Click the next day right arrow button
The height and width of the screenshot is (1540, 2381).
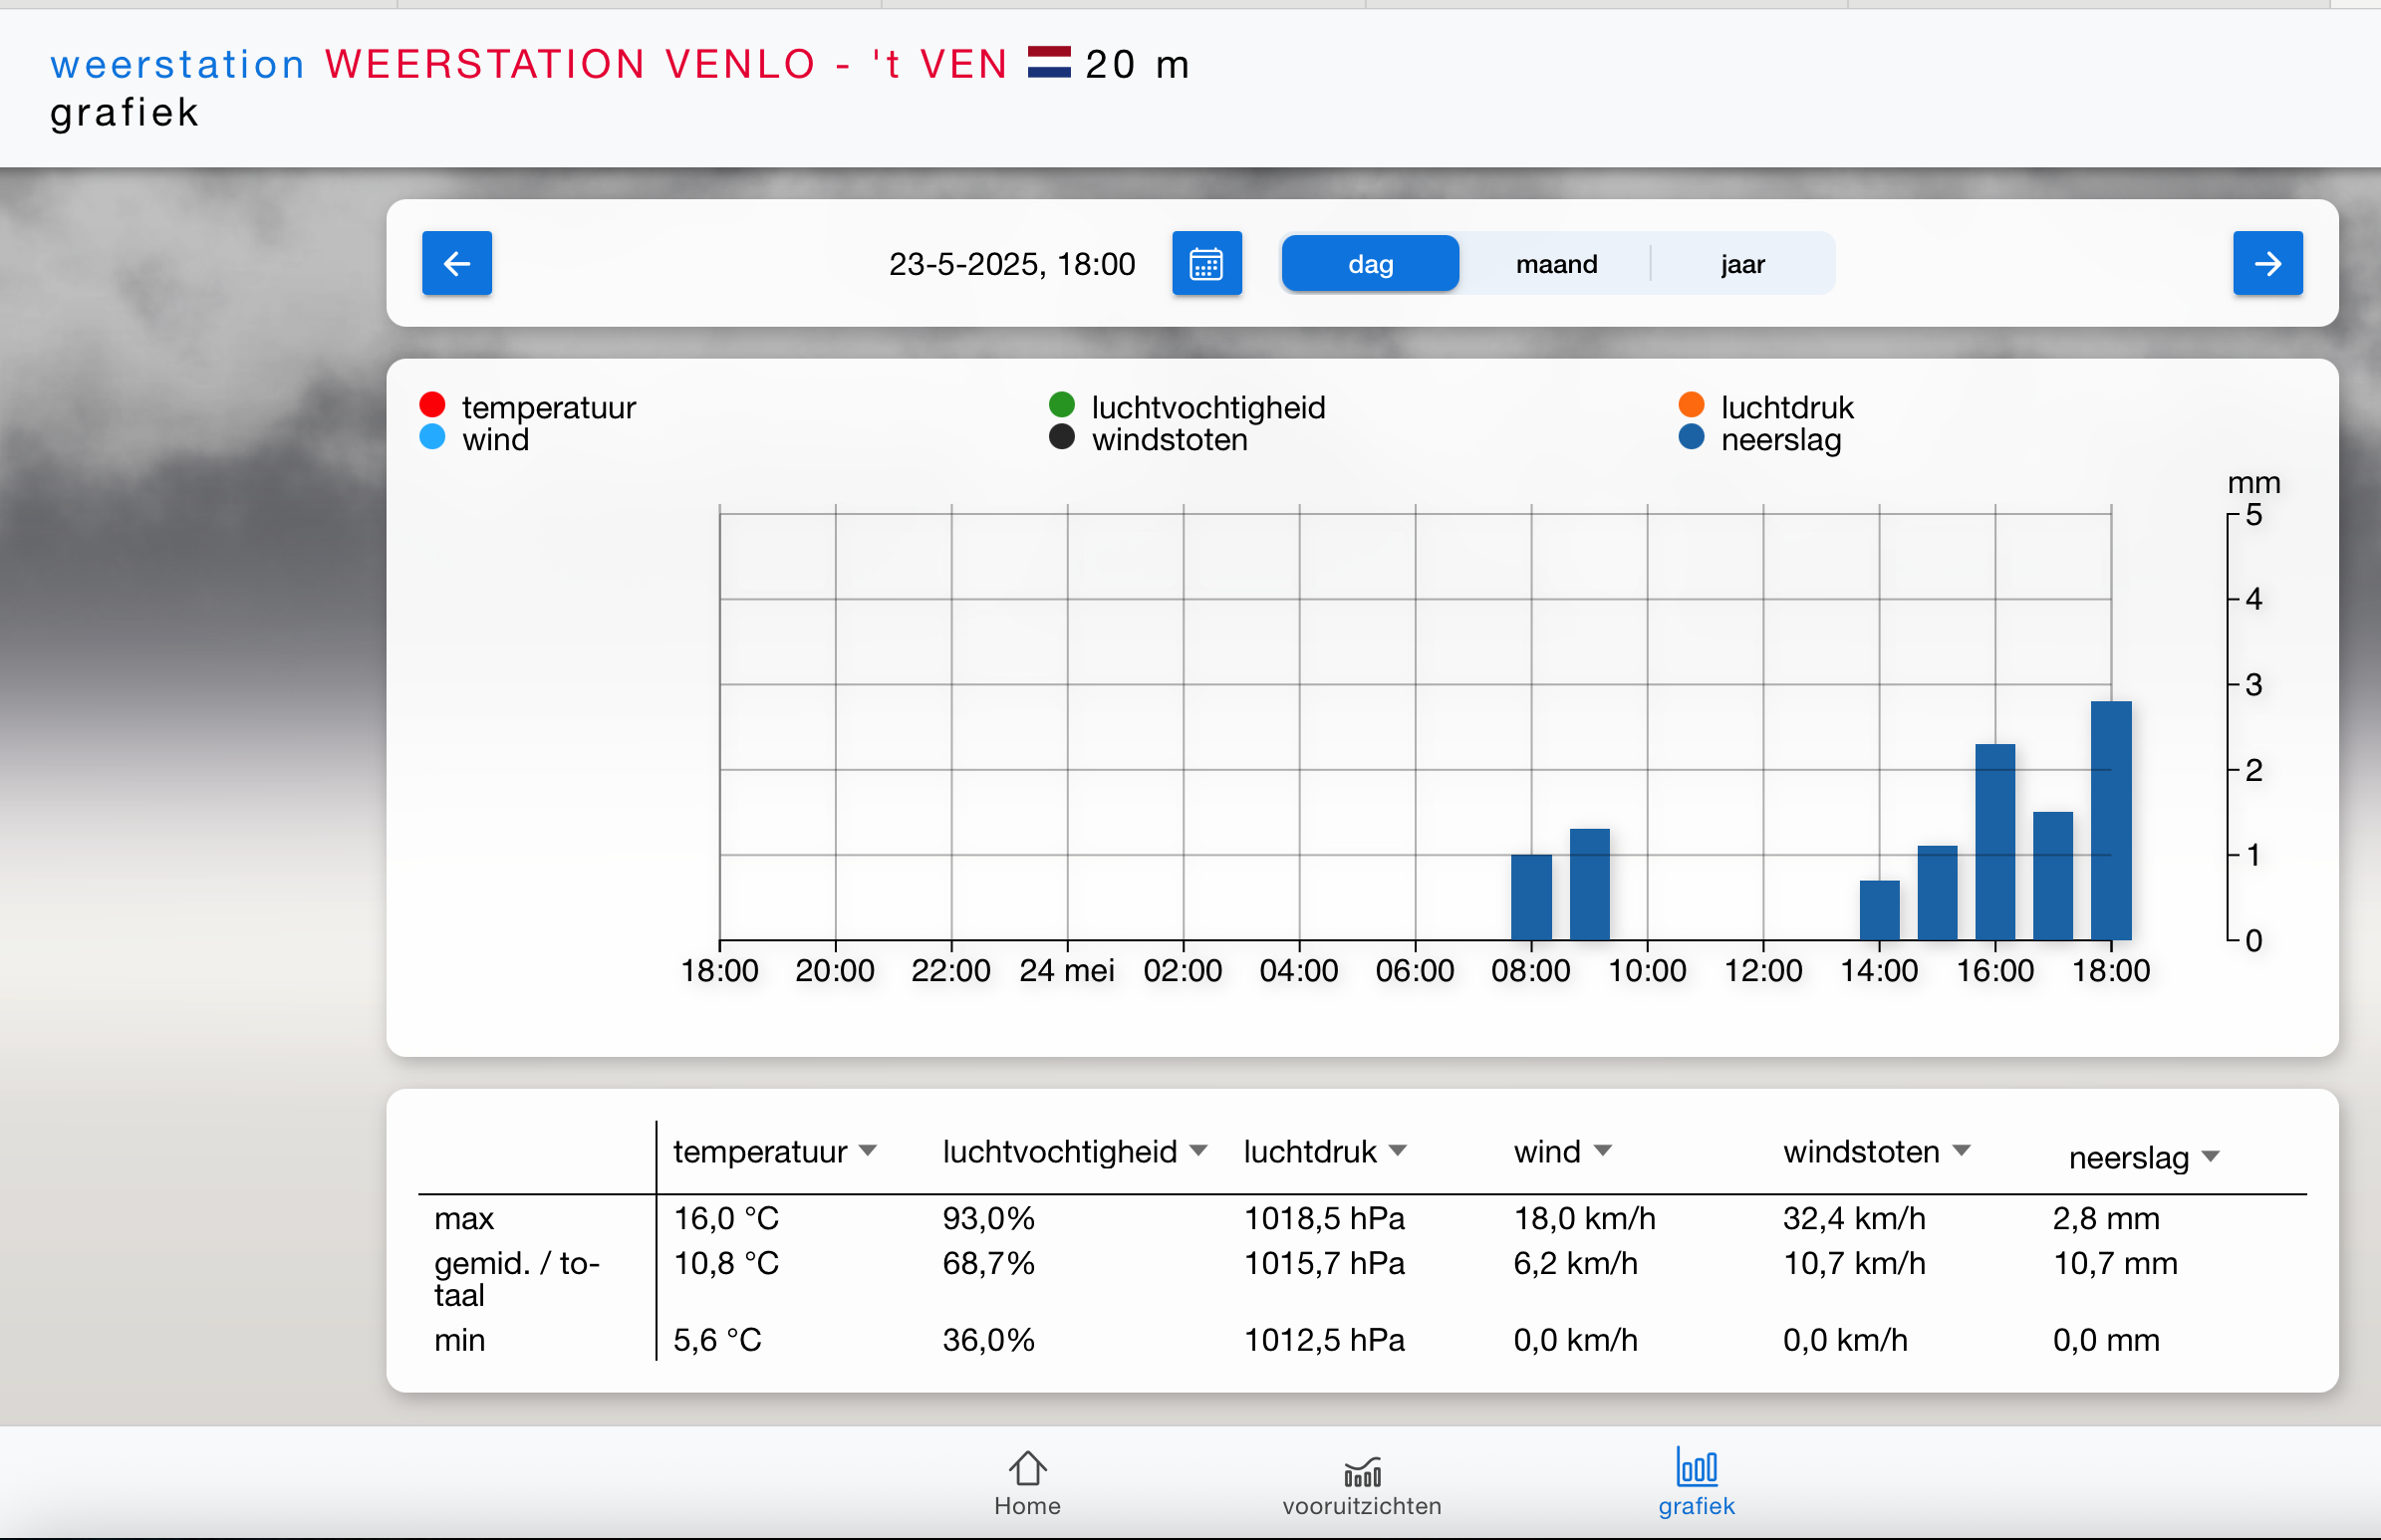(x=2267, y=263)
